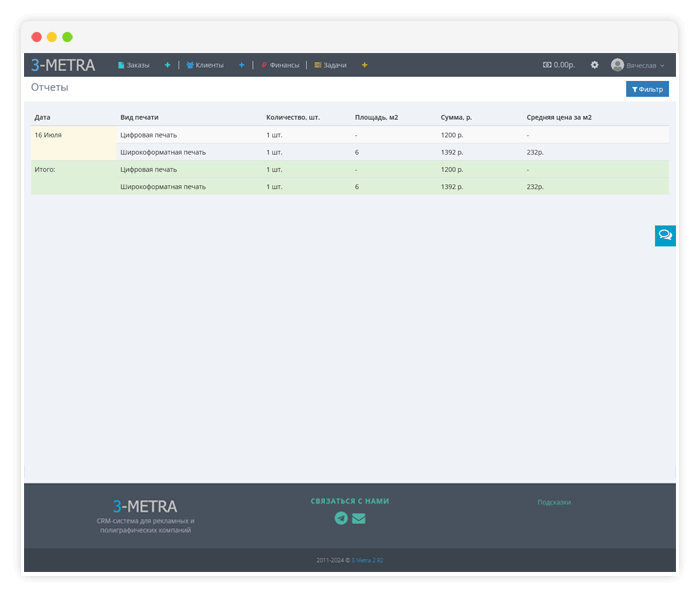Click Цифровая печать in 16 Июля row

pos(149,135)
